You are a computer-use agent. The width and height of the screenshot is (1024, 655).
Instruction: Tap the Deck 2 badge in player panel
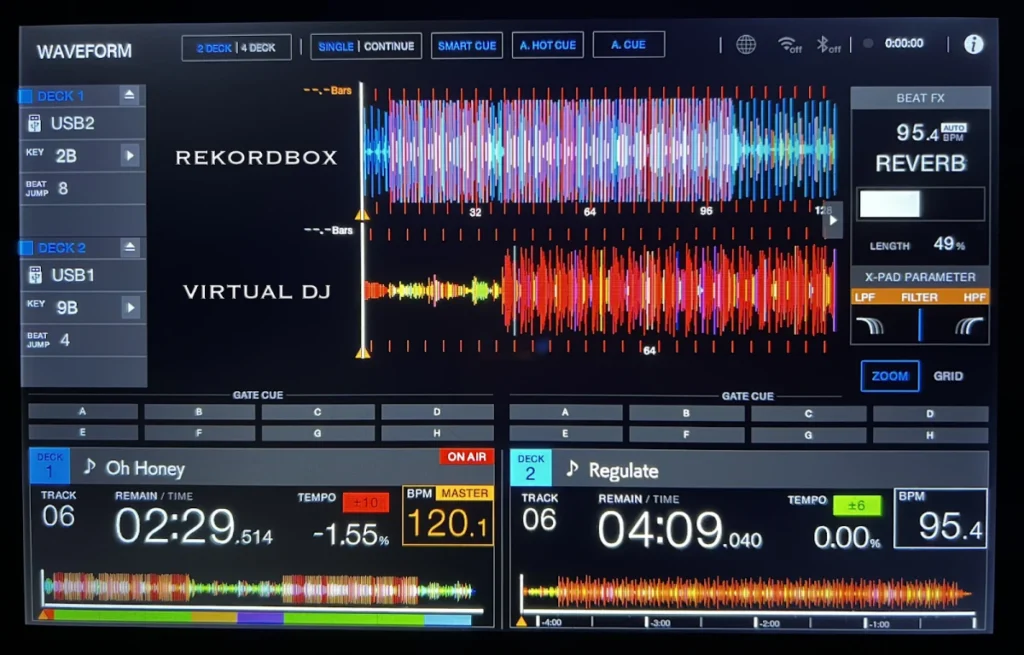[x=530, y=467]
